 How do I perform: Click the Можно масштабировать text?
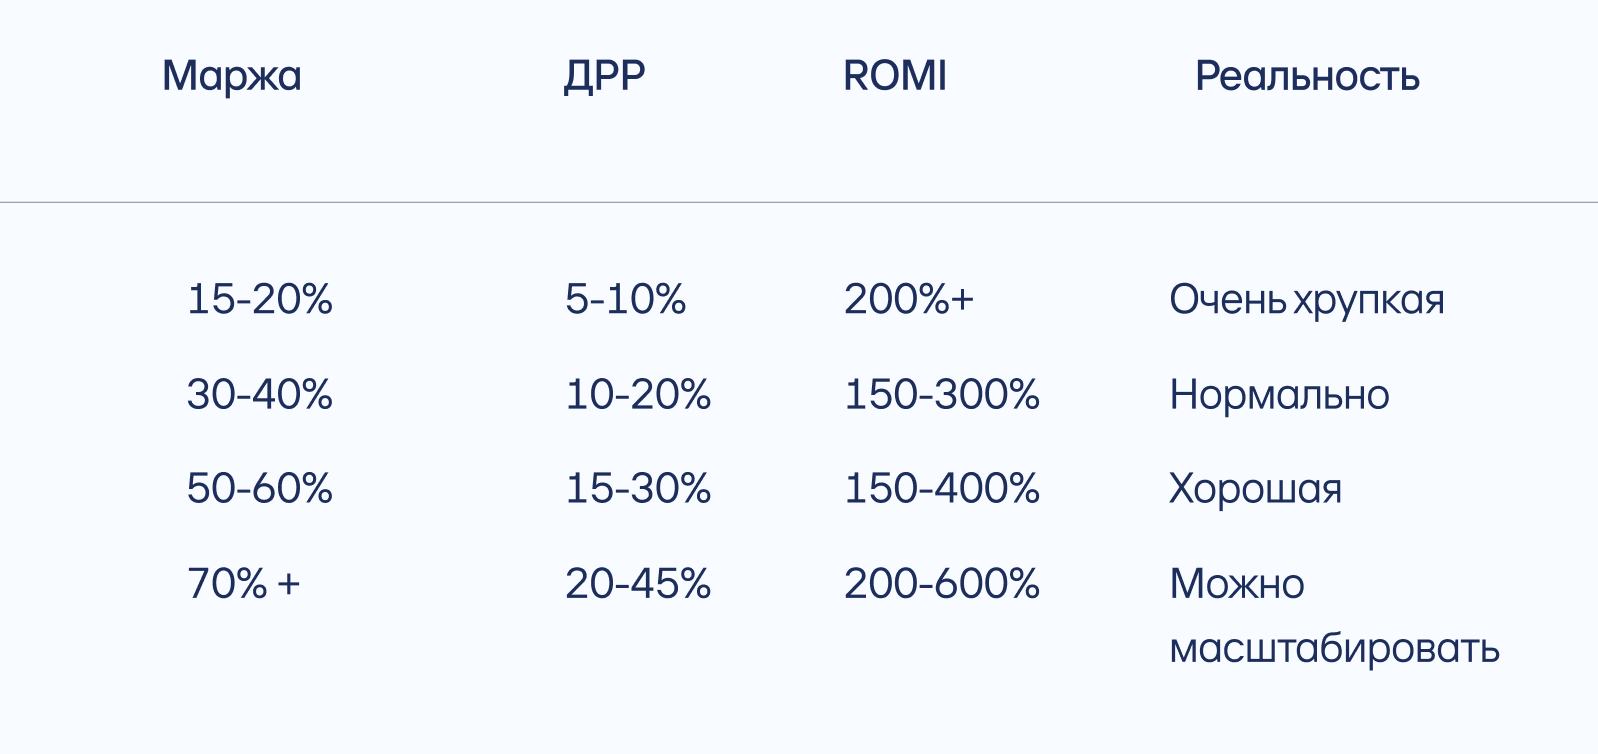click(x=1333, y=616)
